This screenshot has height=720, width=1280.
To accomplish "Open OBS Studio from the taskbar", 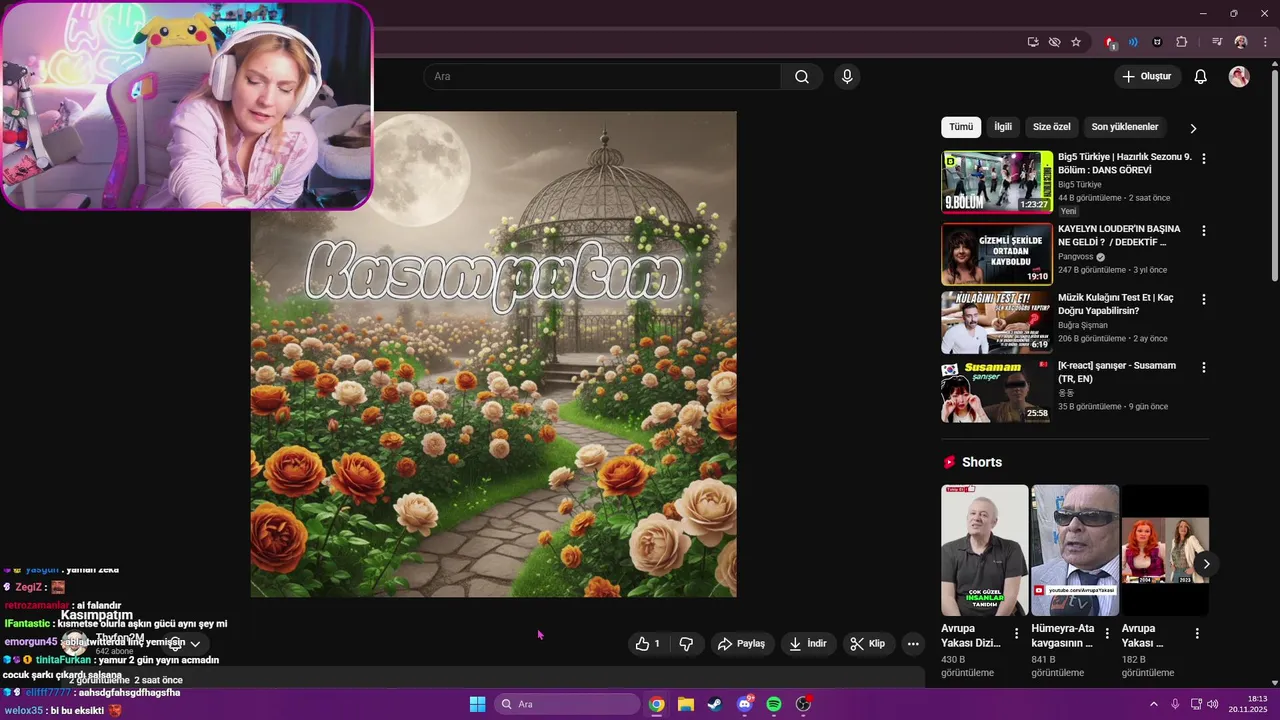I will [803, 704].
